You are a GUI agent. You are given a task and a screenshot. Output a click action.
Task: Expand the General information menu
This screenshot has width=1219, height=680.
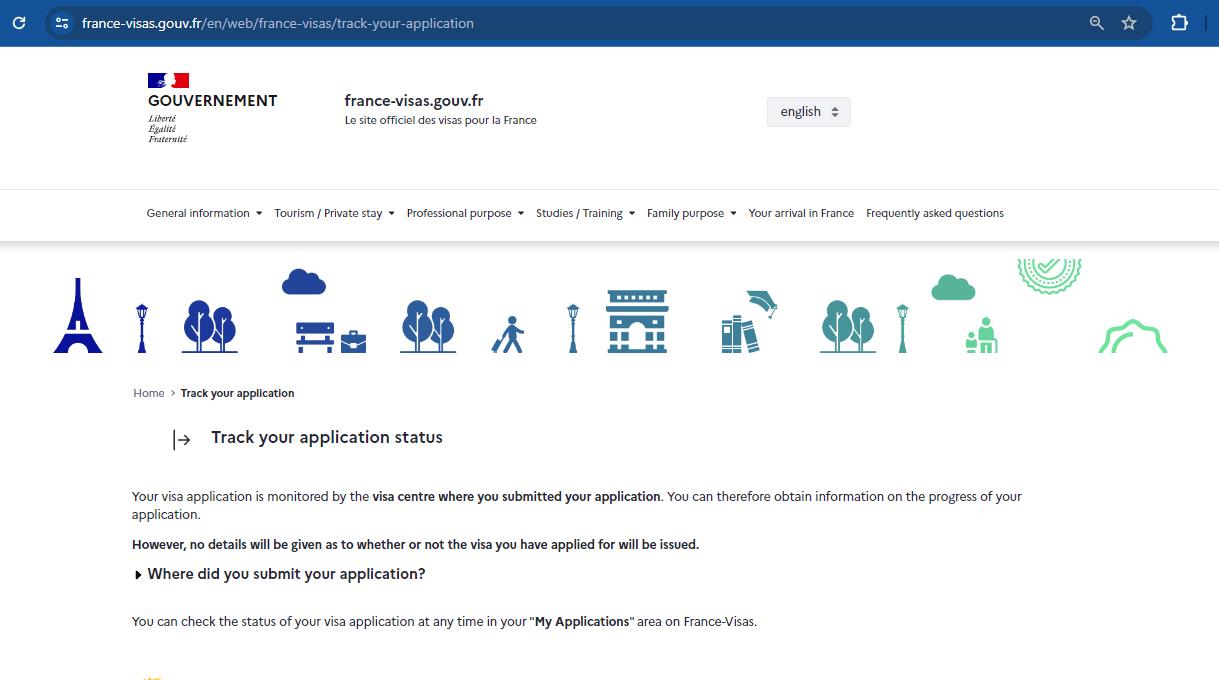coord(204,213)
